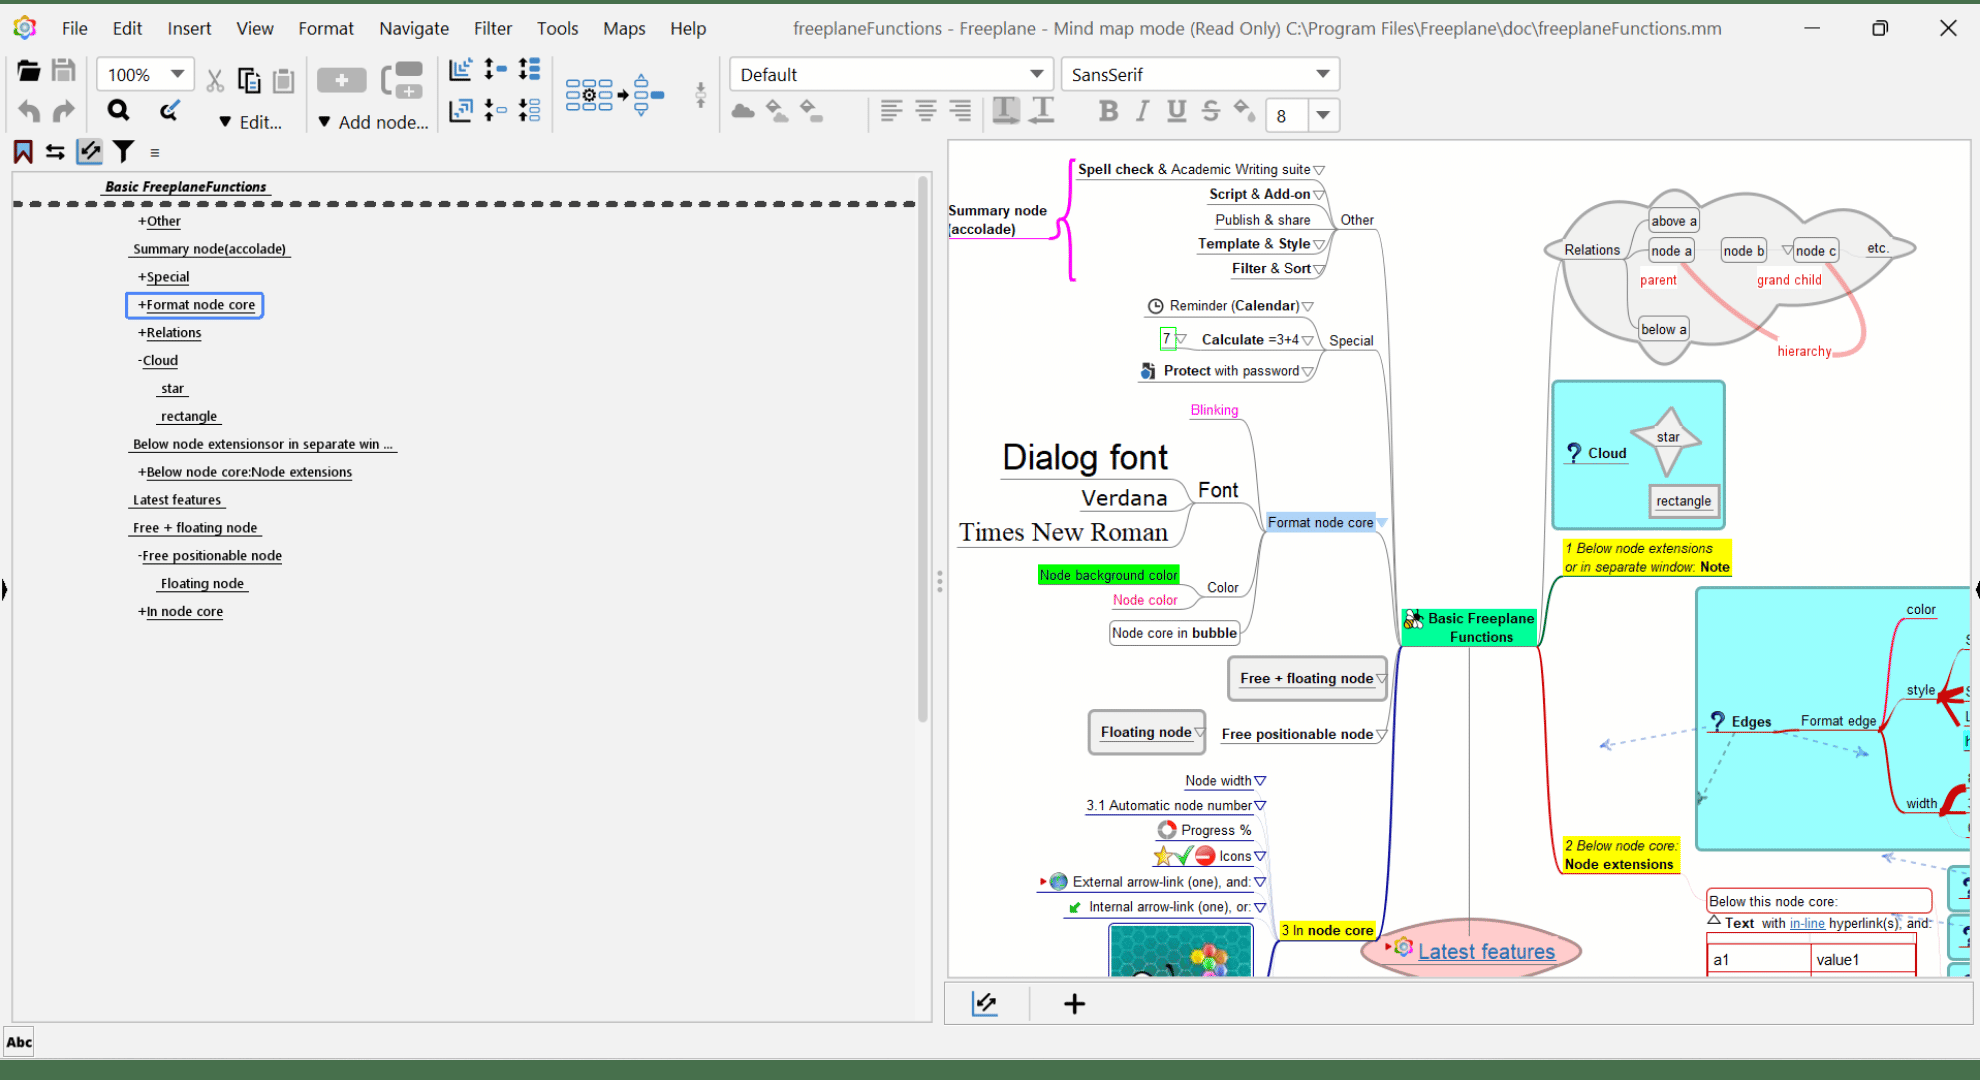Click the outline panel vertical scrollbar
1980x1080 pixels.
(x=922, y=450)
